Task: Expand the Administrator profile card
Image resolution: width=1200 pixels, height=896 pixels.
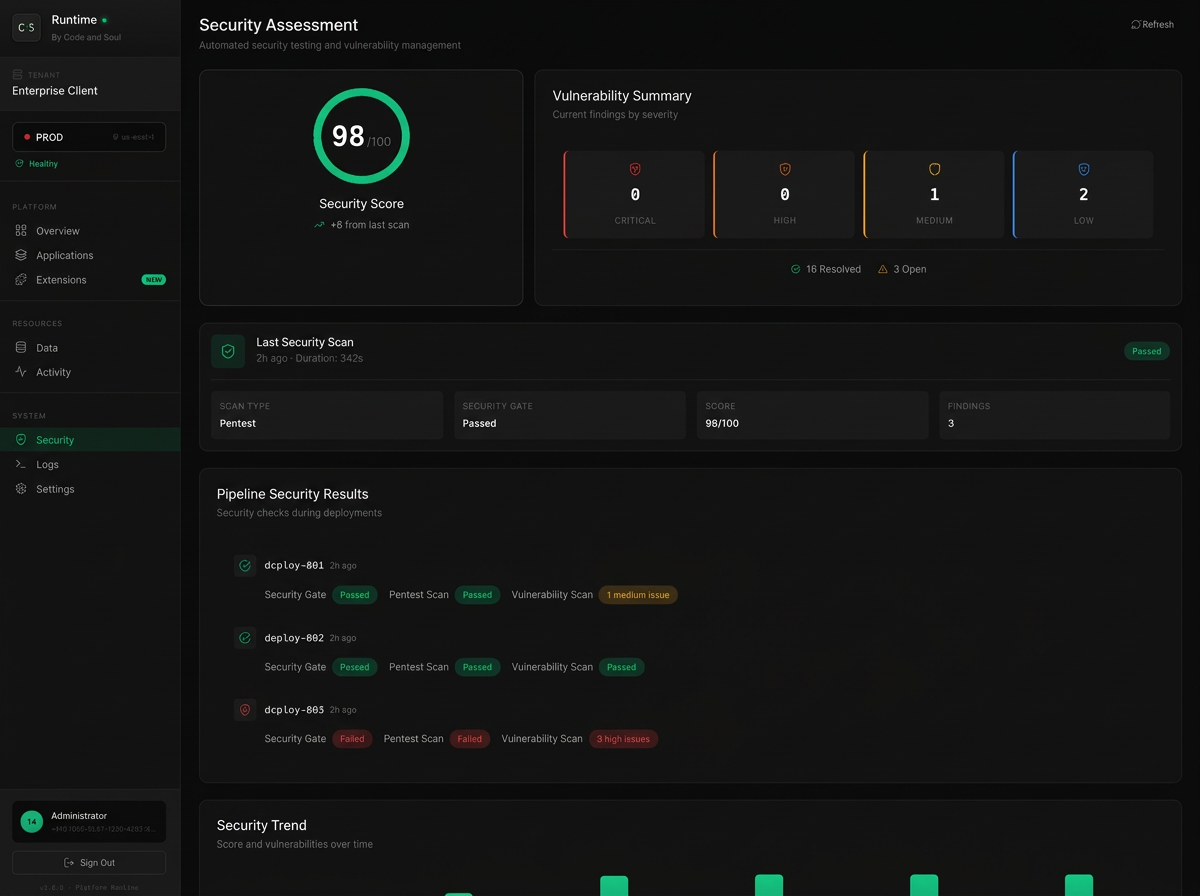Action: [88, 820]
